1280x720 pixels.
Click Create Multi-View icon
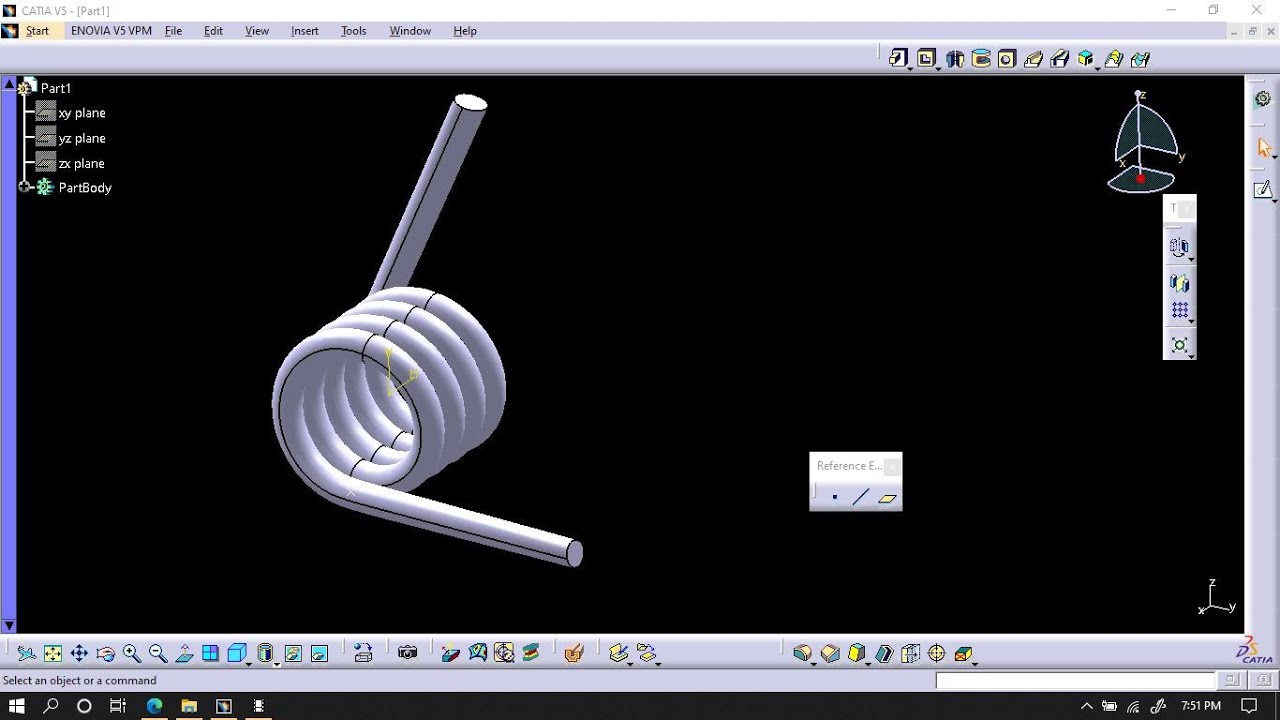click(210, 653)
